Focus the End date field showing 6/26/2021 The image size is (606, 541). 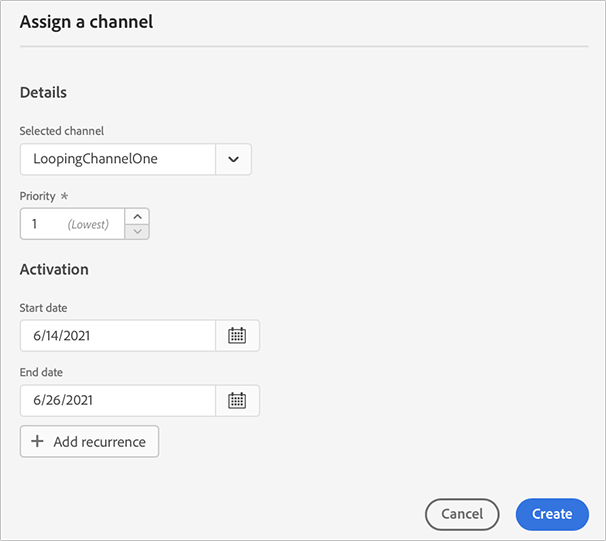click(x=117, y=400)
